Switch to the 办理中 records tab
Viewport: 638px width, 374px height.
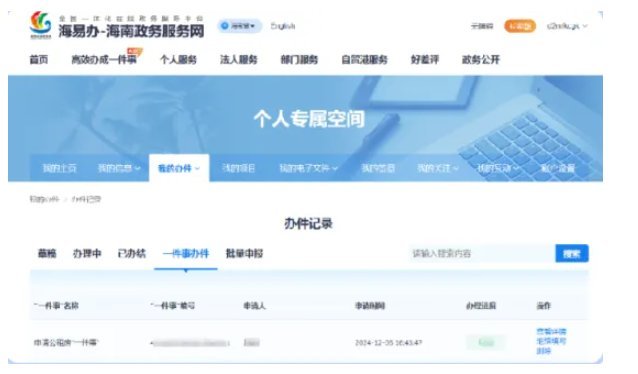point(87,254)
